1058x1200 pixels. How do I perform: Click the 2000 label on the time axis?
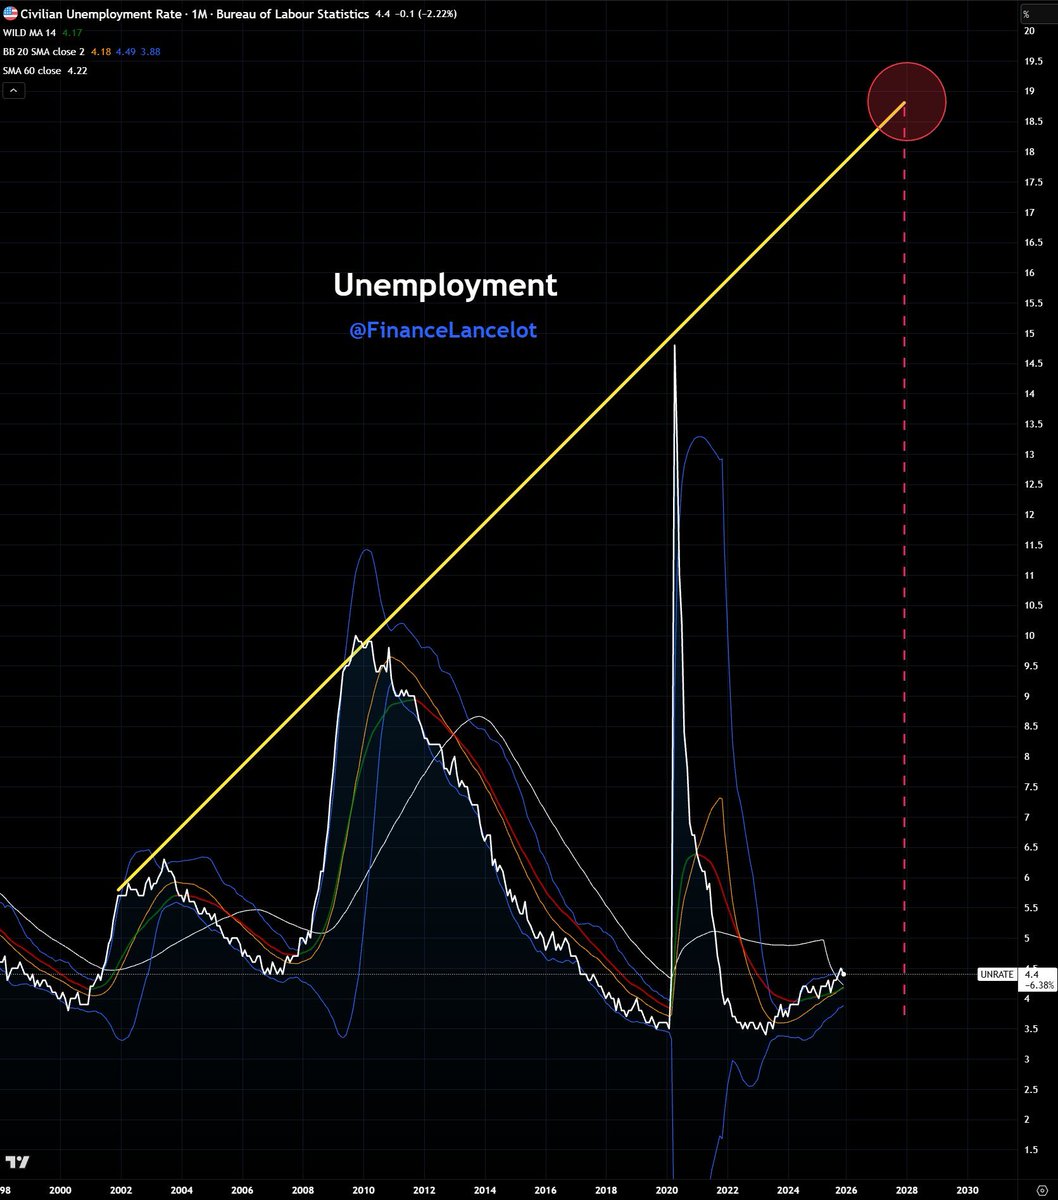pyautogui.click(x=60, y=1191)
